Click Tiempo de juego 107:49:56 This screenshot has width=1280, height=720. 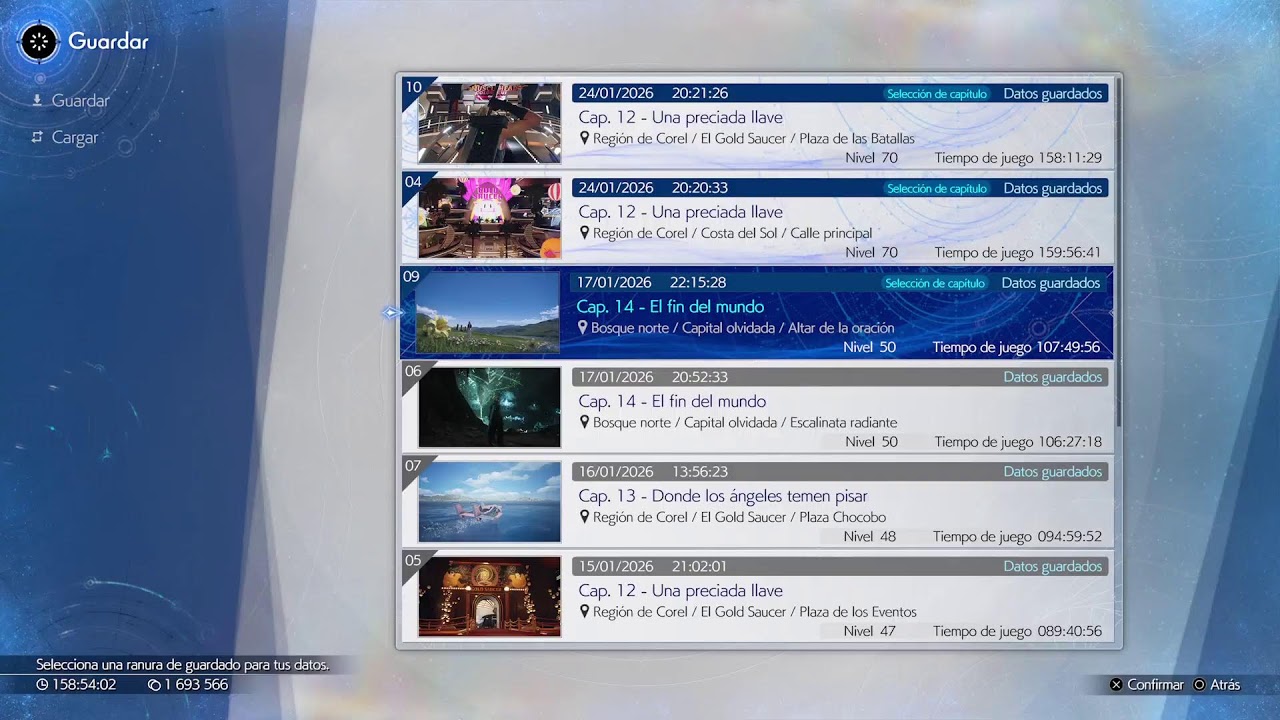coord(1016,348)
